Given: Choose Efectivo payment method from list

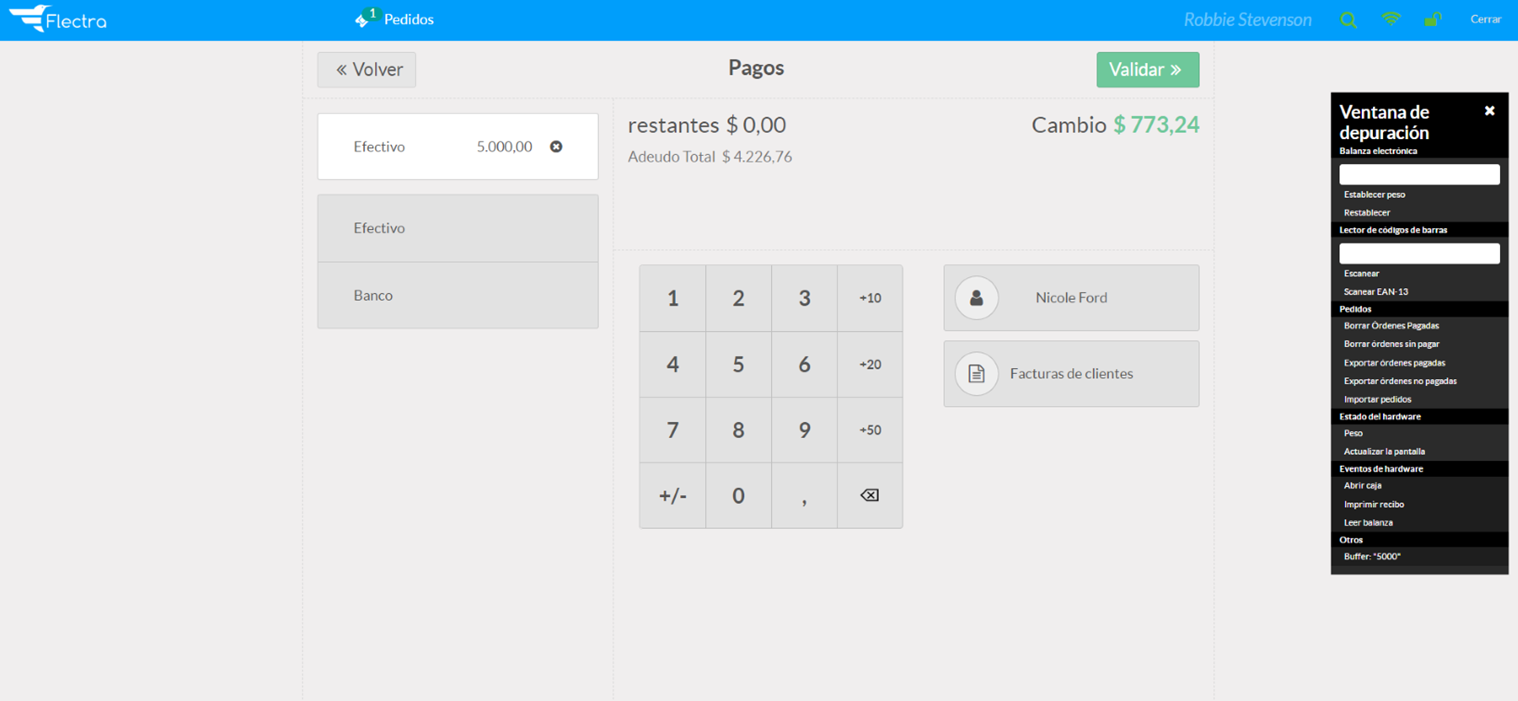Looking at the screenshot, I should (457, 229).
